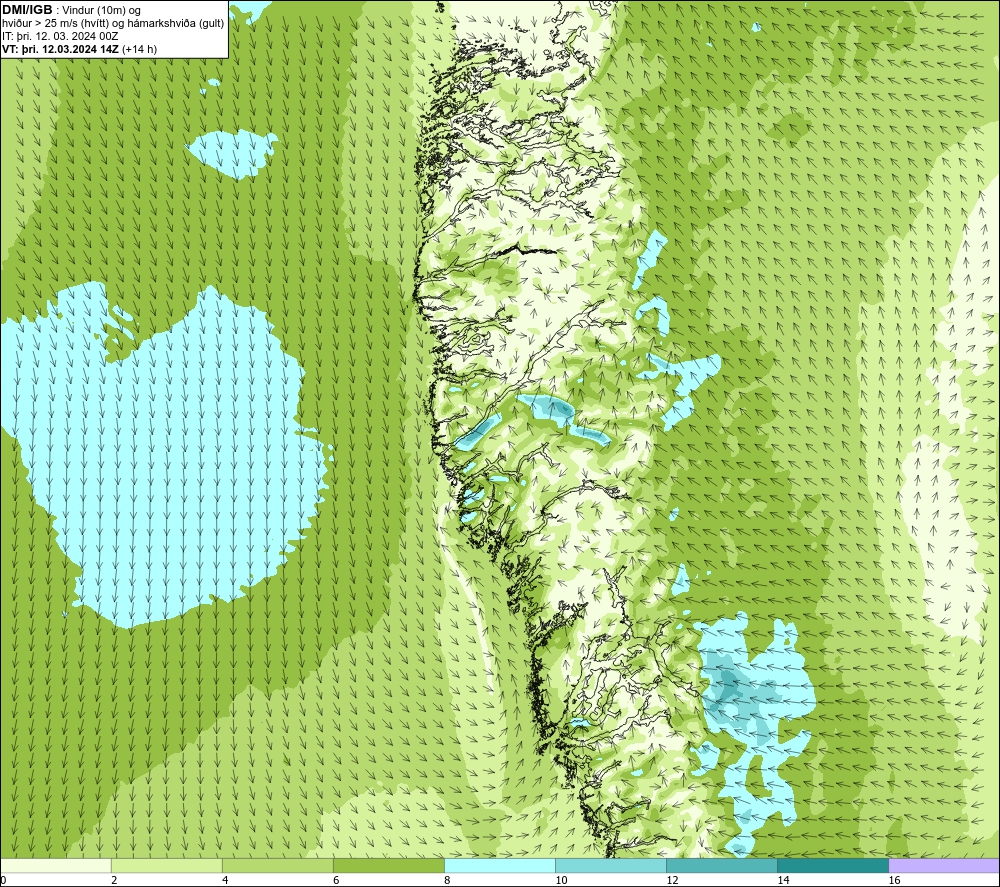Click the "Vindur (10m) og" text

click(101, 10)
